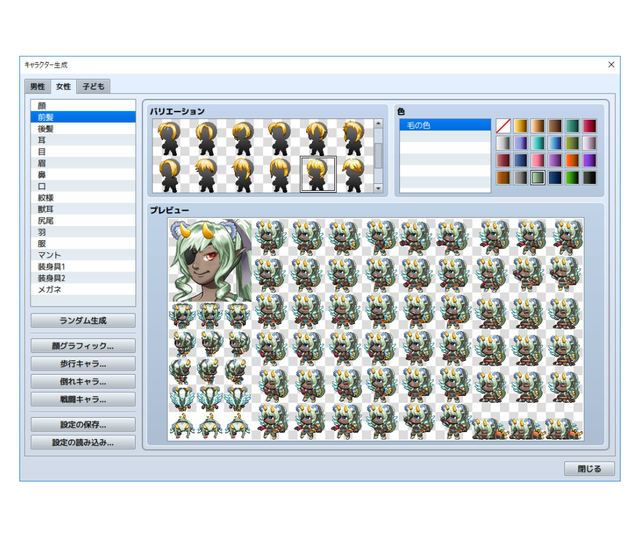Select first hairstyle thumbnail in top variation row
The height and width of the screenshot is (538, 640).
click(x=171, y=138)
